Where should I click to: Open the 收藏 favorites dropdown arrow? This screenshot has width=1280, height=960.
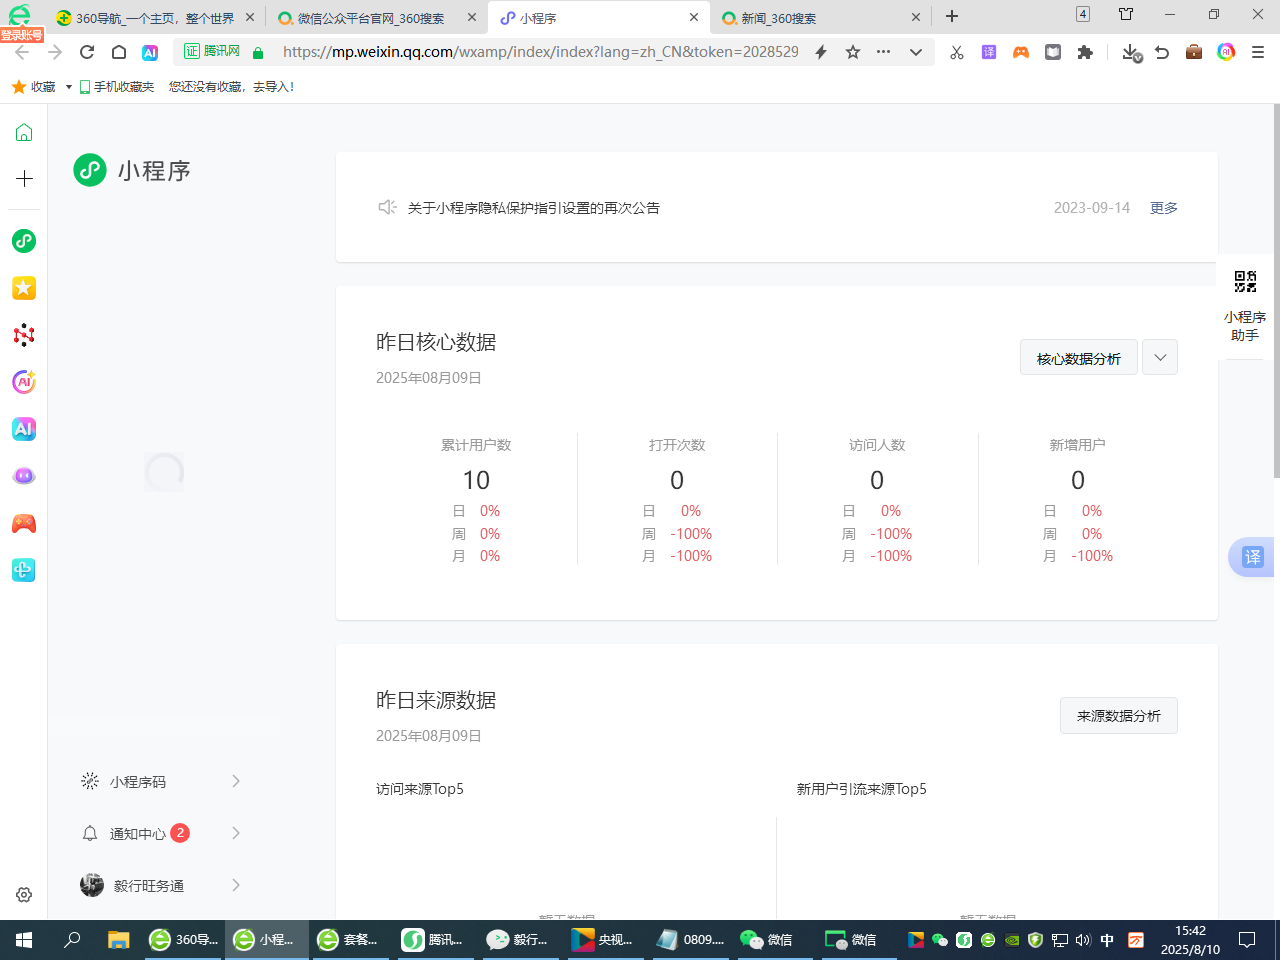click(x=68, y=87)
